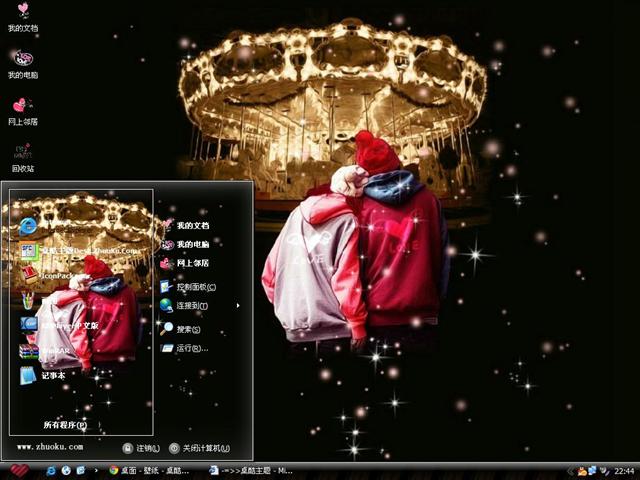Open the 桌酷主题 Desk.ZhuoKu.Com start menu entry
This screenshot has height=480, width=640.
pos(80,250)
